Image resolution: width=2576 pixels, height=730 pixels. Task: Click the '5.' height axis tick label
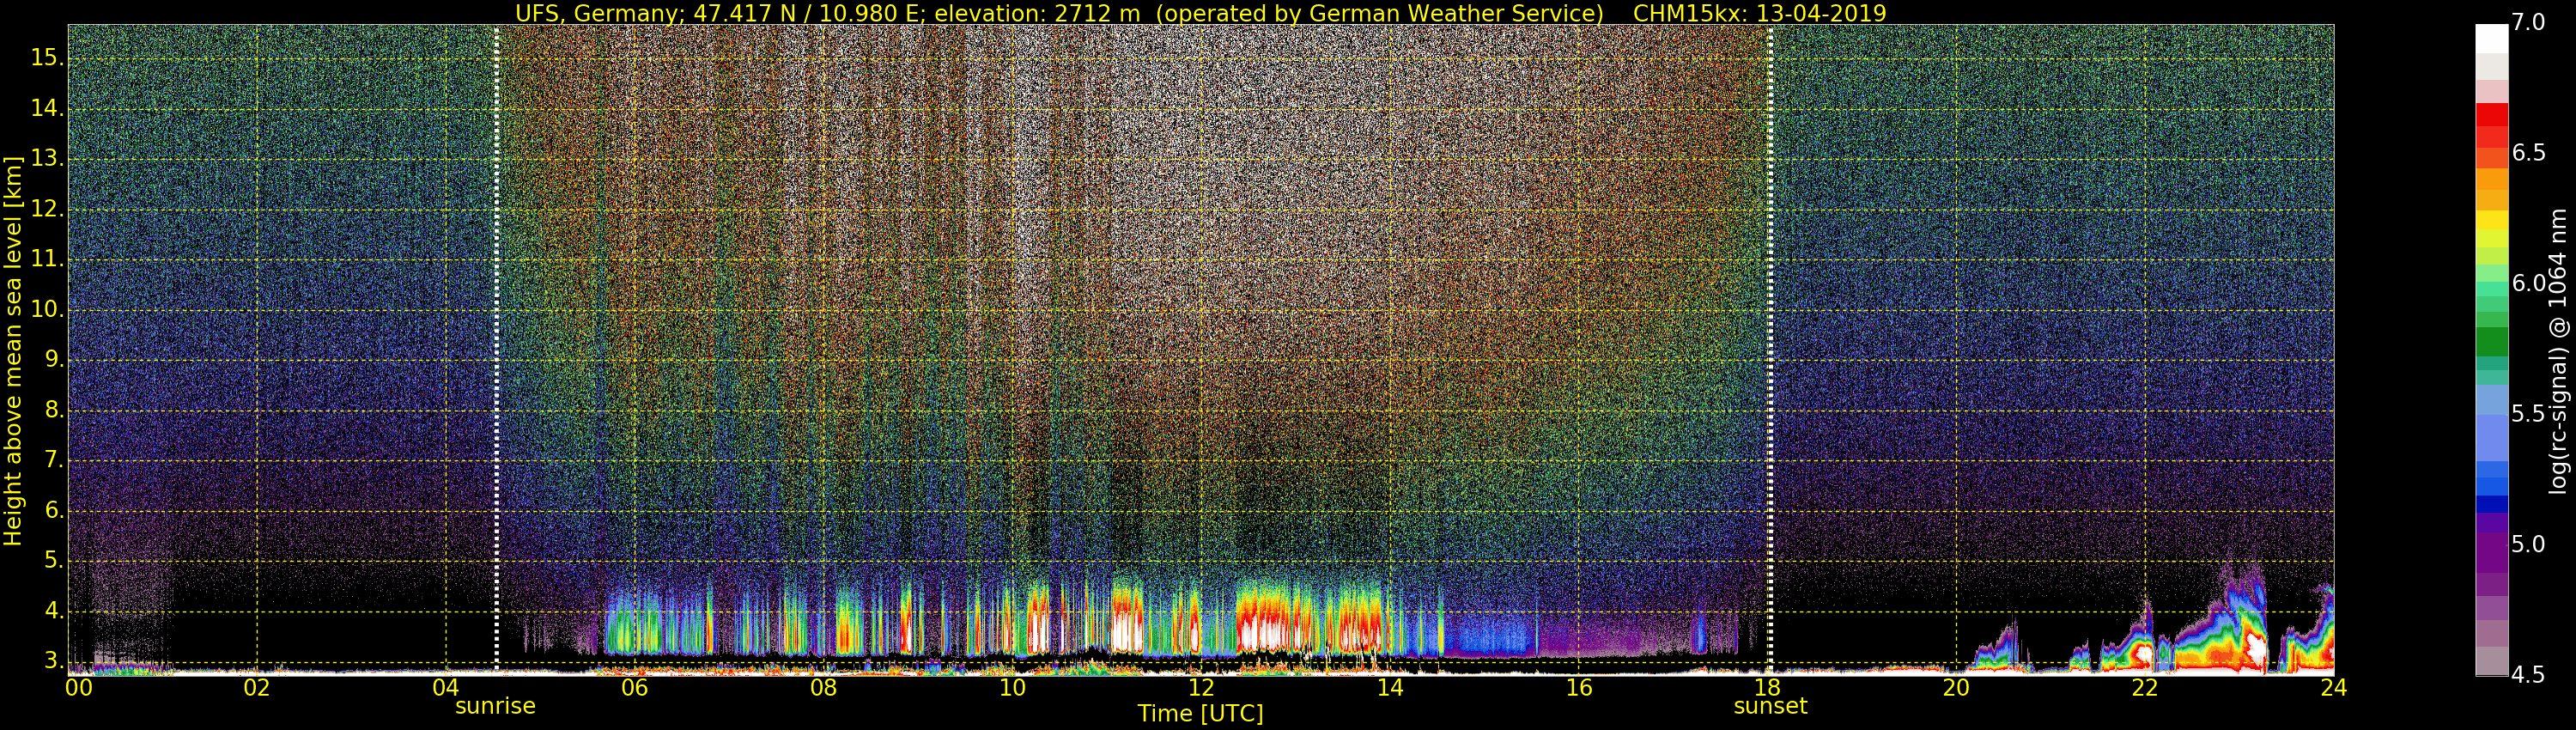coord(52,561)
